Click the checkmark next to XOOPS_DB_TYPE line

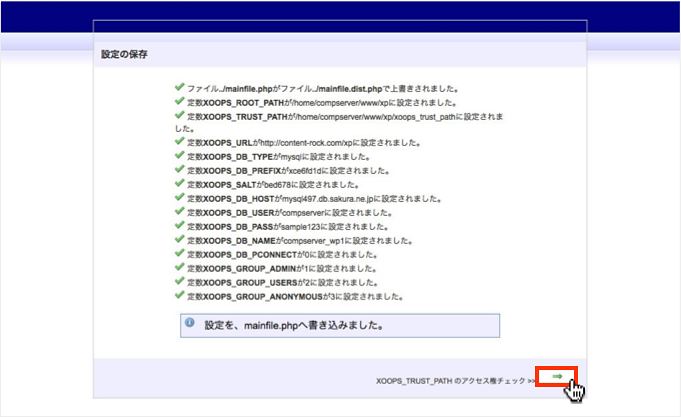click(179, 155)
